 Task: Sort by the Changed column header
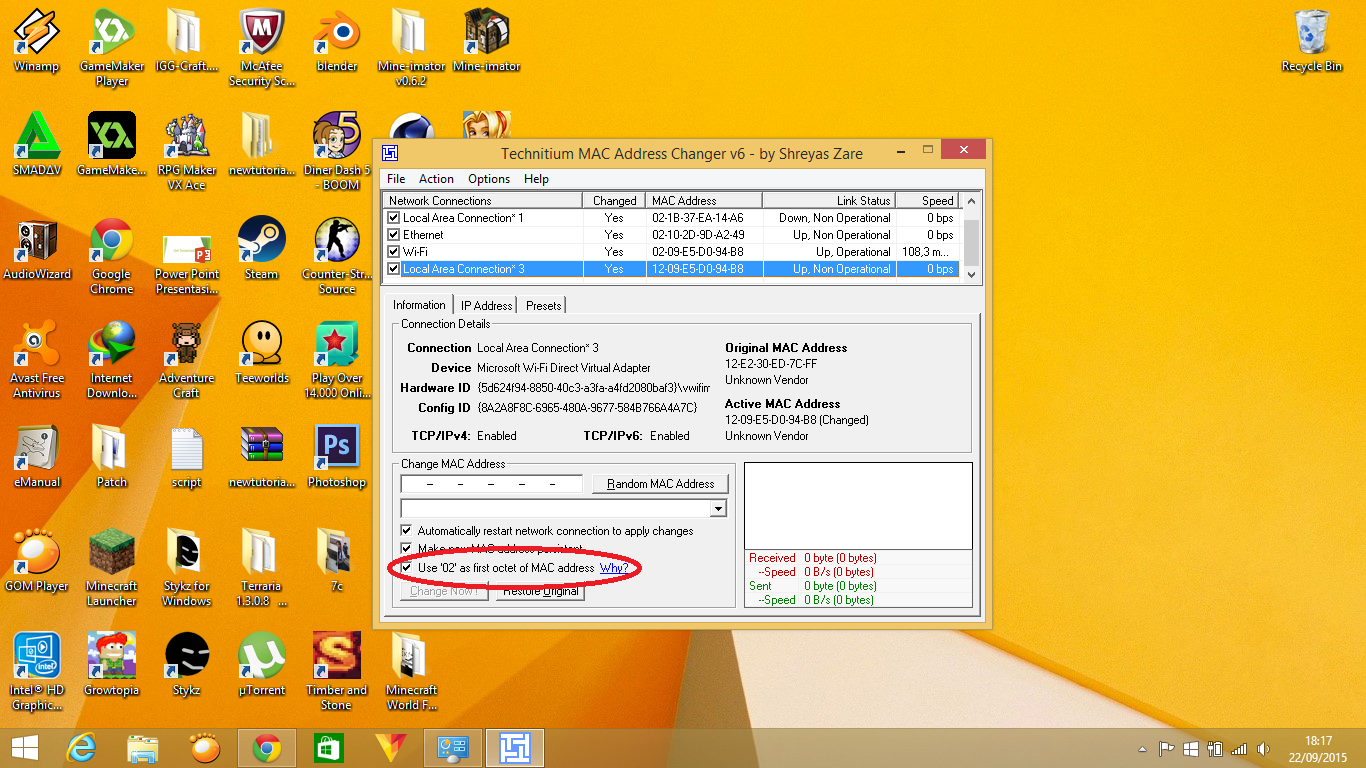pos(614,201)
